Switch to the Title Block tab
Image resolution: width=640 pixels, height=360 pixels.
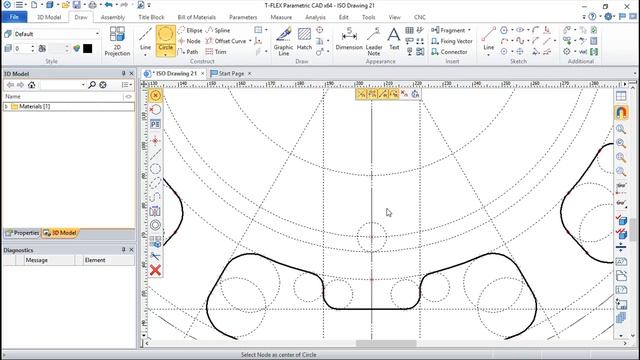[x=151, y=17]
